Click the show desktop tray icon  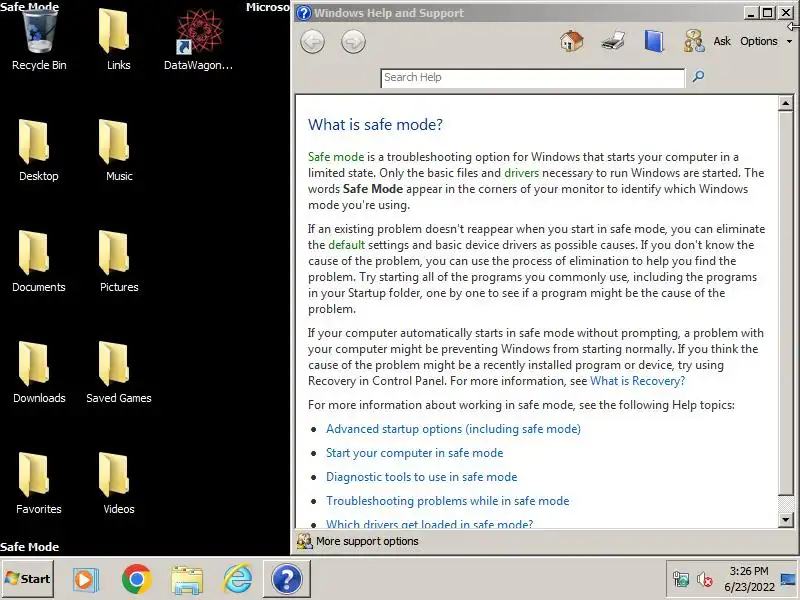click(x=789, y=579)
